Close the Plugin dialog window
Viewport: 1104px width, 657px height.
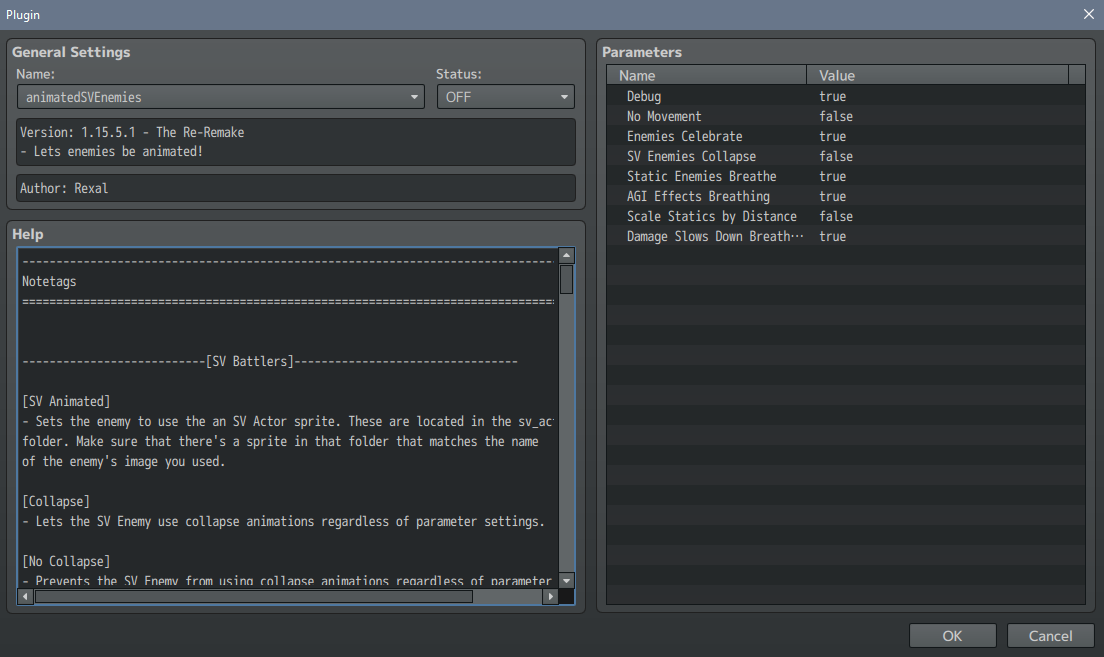point(1088,14)
